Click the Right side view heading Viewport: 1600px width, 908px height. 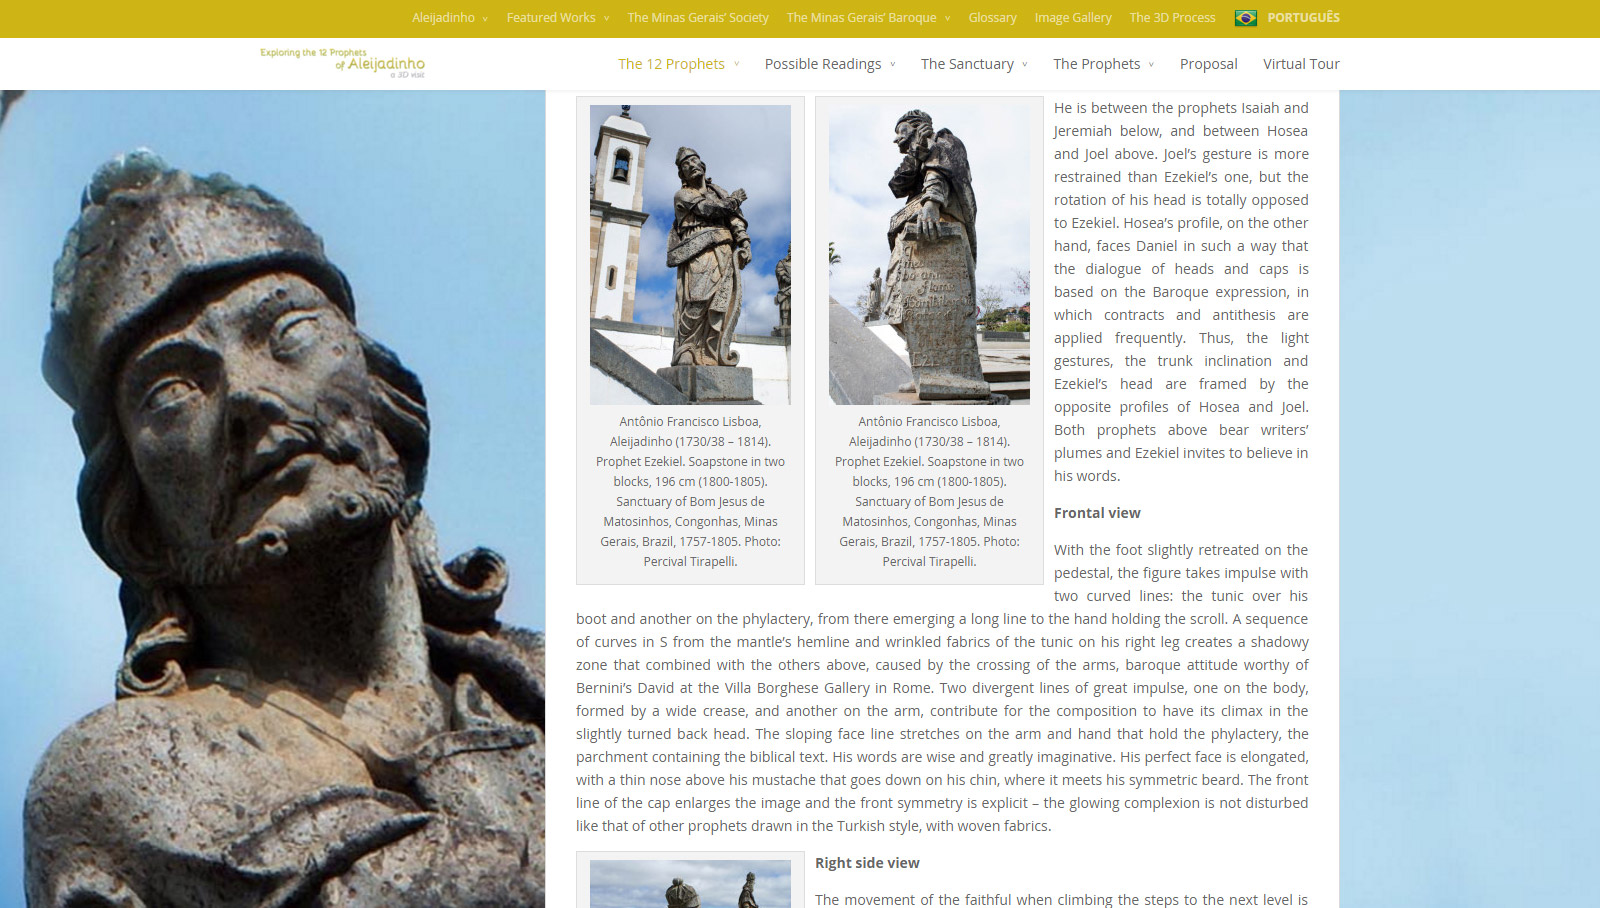pos(867,863)
